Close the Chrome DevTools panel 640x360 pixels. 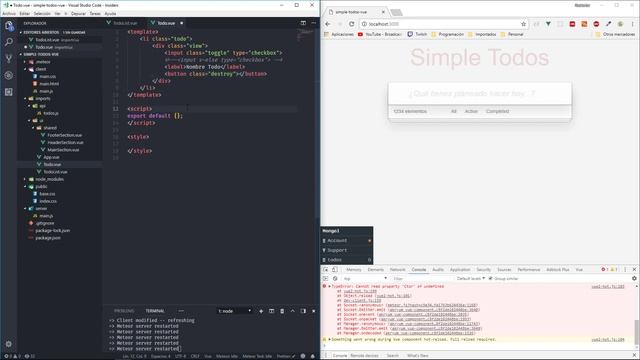click(634, 270)
